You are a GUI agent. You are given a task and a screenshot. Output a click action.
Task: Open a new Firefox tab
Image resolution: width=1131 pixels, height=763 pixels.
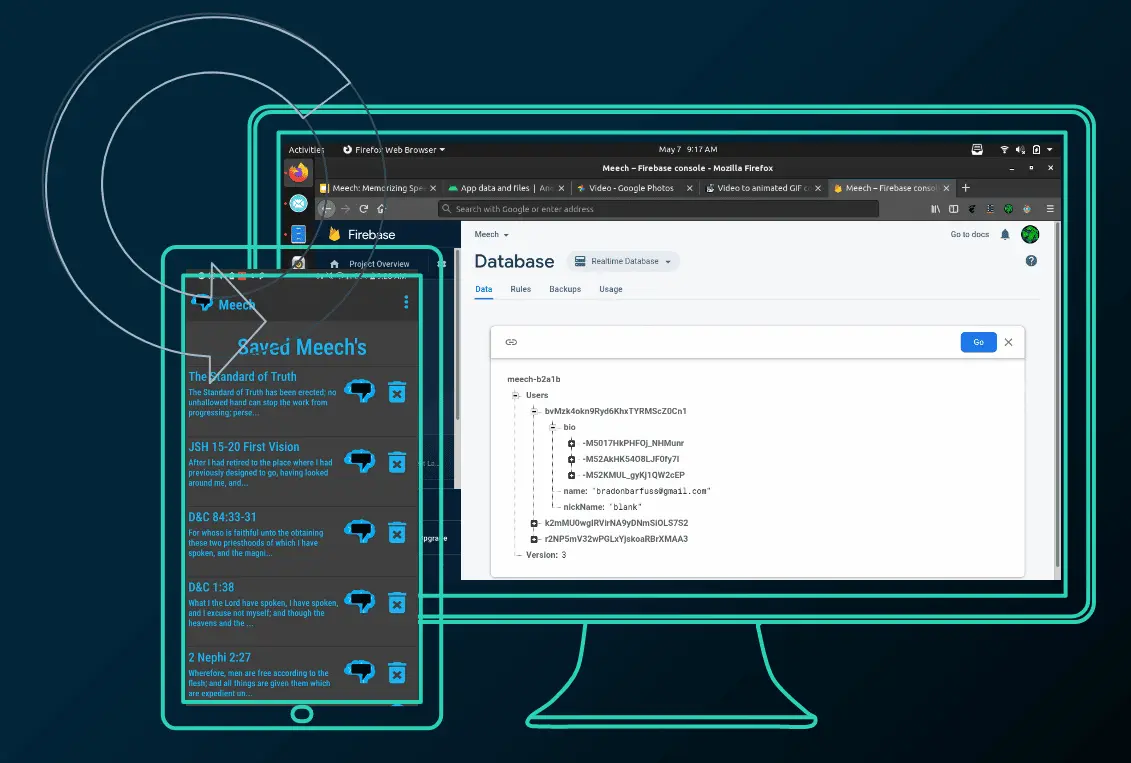pyautogui.click(x=966, y=188)
